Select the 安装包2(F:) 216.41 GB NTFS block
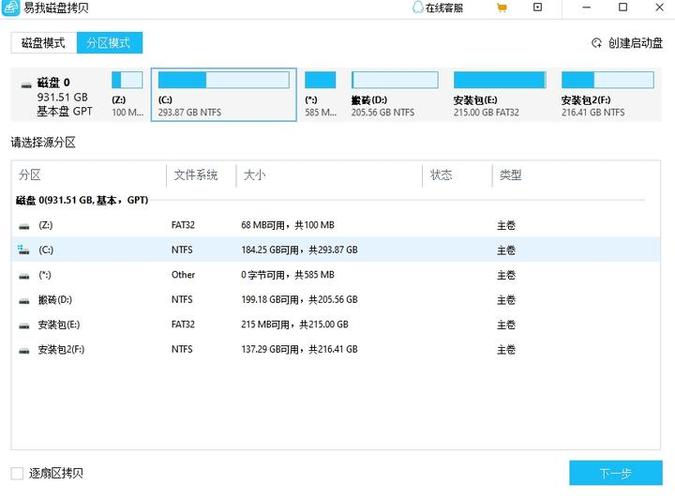 tap(607, 94)
